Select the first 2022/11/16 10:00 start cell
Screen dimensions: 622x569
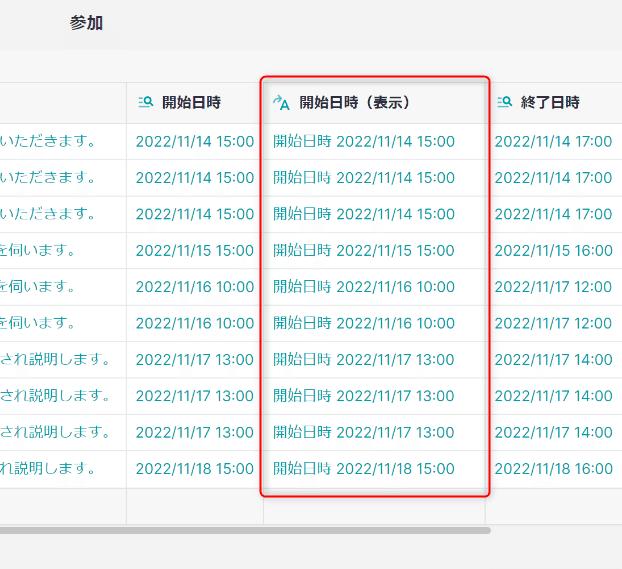pos(195,287)
